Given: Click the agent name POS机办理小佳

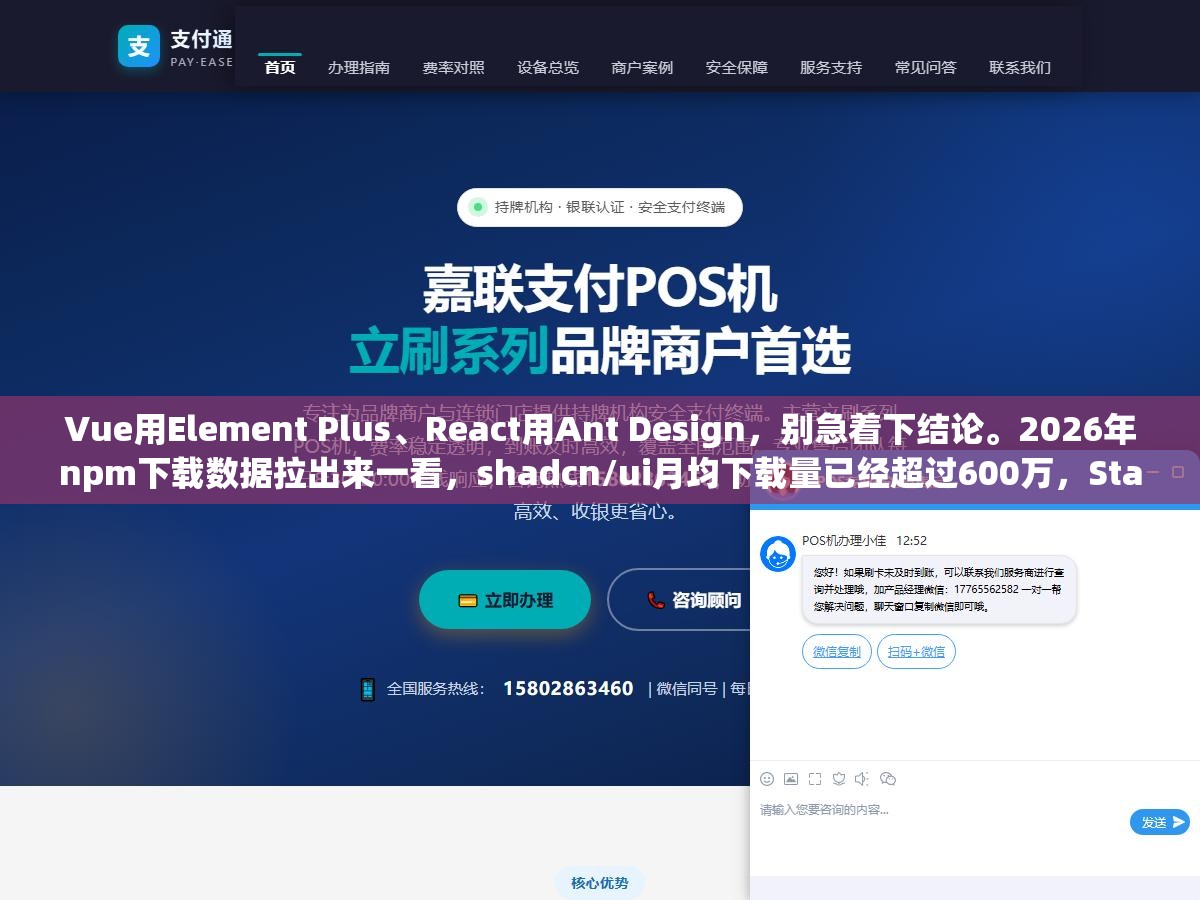Looking at the screenshot, I should (844, 540).
